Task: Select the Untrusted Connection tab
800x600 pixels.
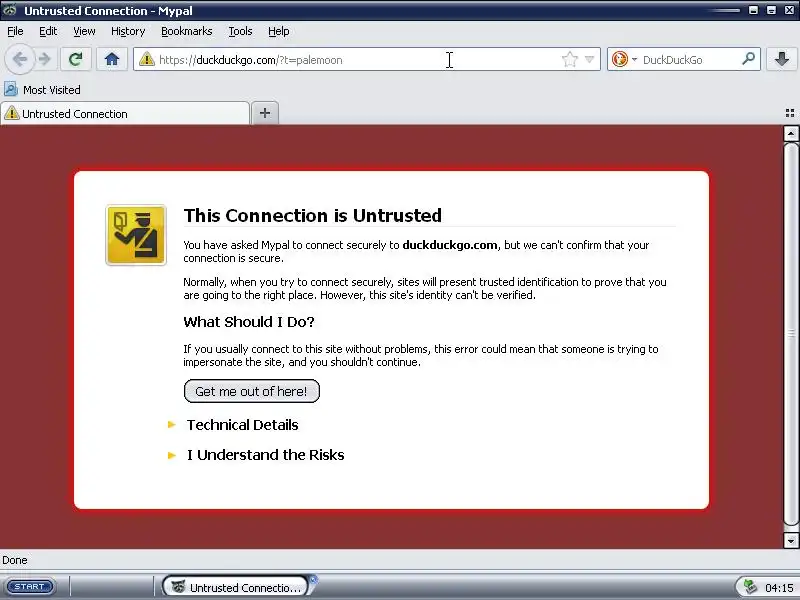Action: coord(125,113)
